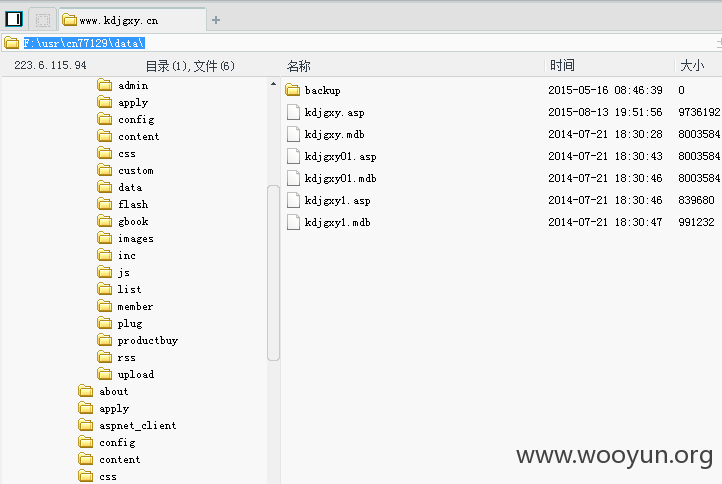Open the aspnet_client folder icon
This screenshot has width=722, height=484.
[86, 425]
